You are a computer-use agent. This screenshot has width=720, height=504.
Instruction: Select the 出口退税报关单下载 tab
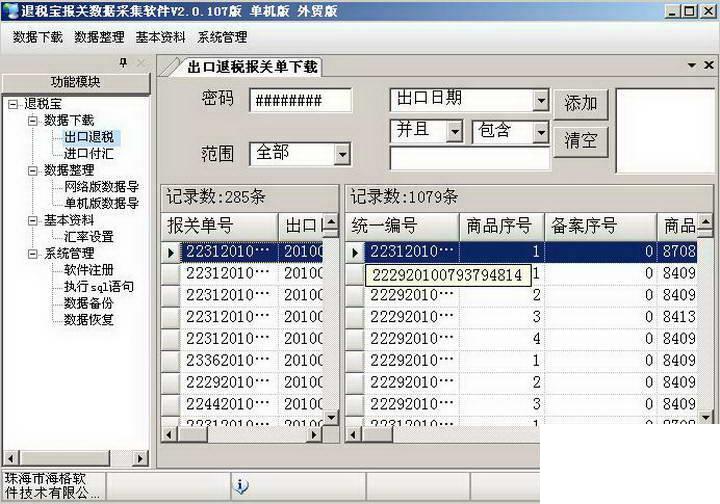coord(252,67)
